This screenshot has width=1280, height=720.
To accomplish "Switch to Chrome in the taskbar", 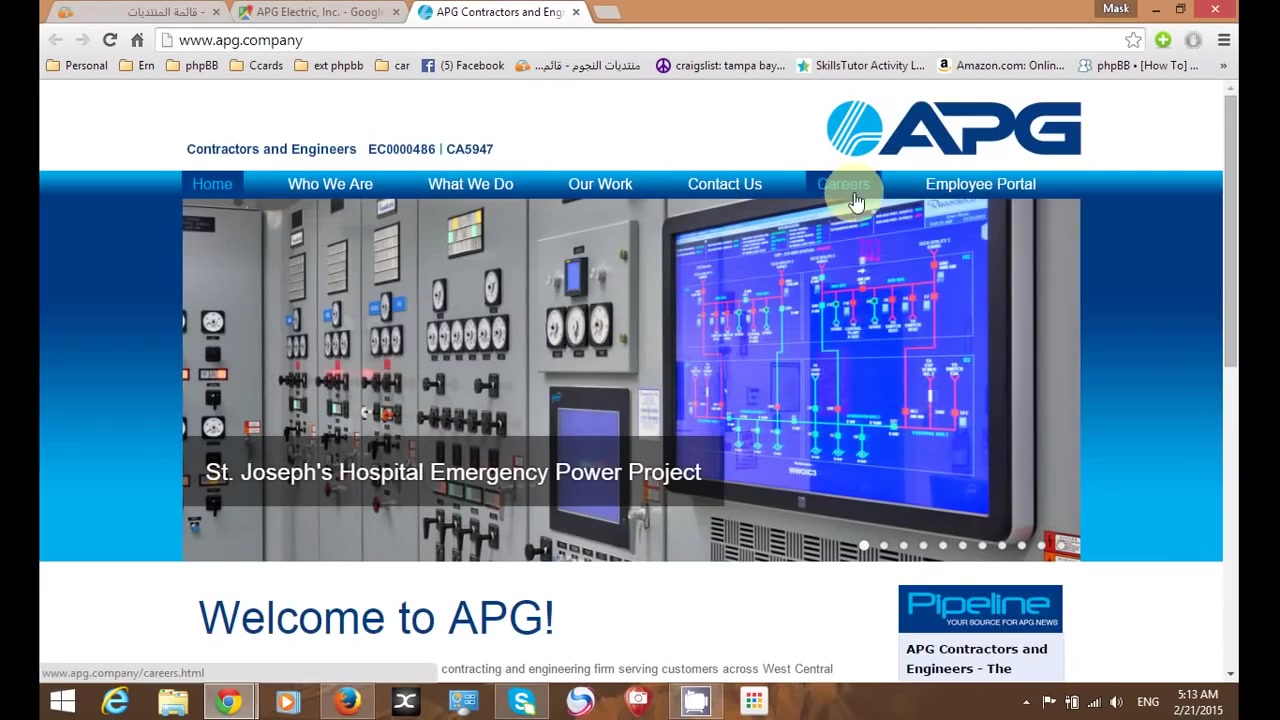I will (230, 702).
